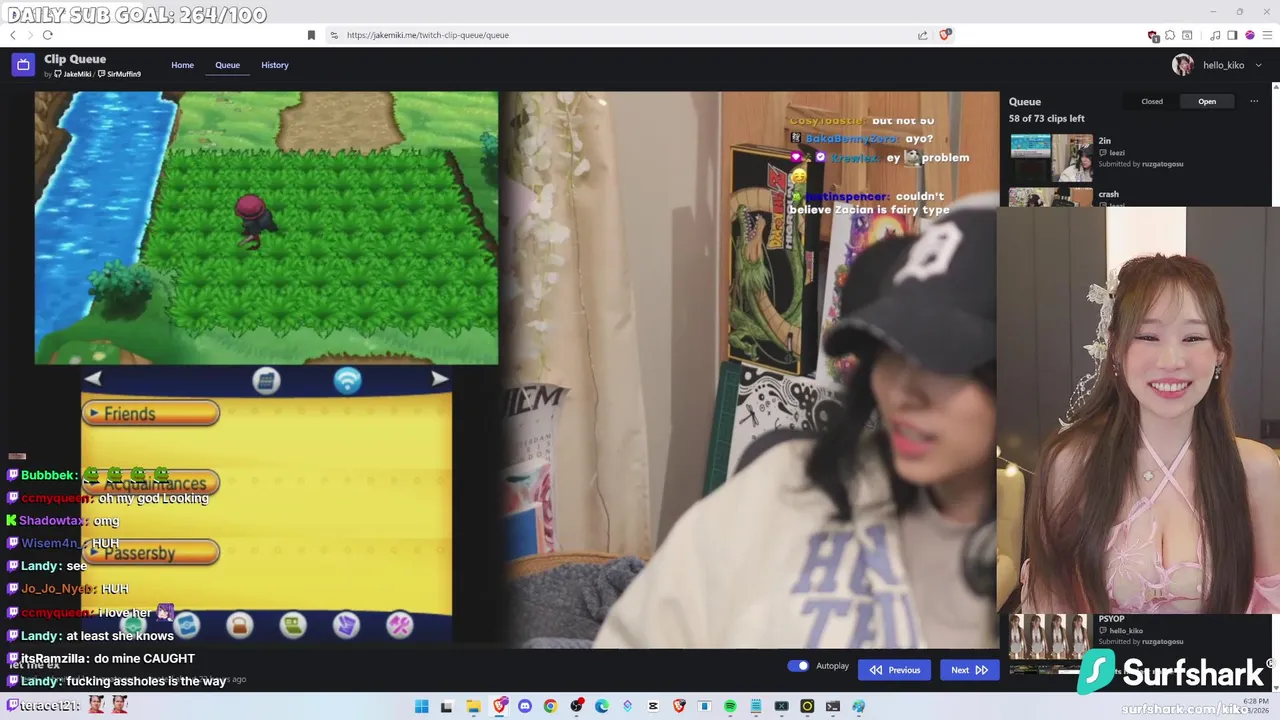Open the browser profile avatar
The height and width of the screenshot is (720, 1280).
(1250, 35)
